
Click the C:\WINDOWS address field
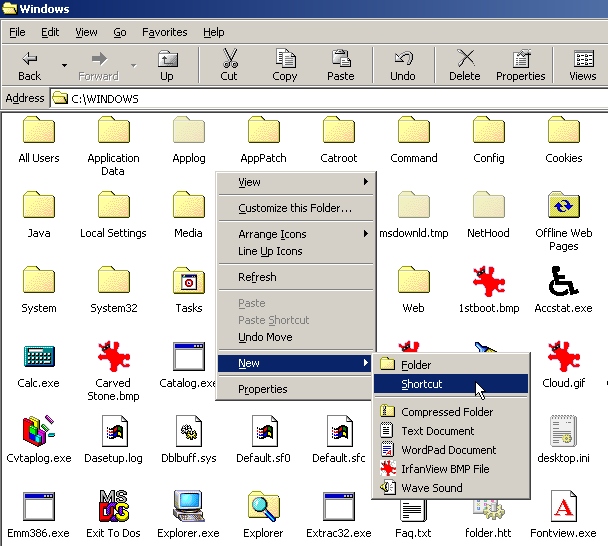329,98
